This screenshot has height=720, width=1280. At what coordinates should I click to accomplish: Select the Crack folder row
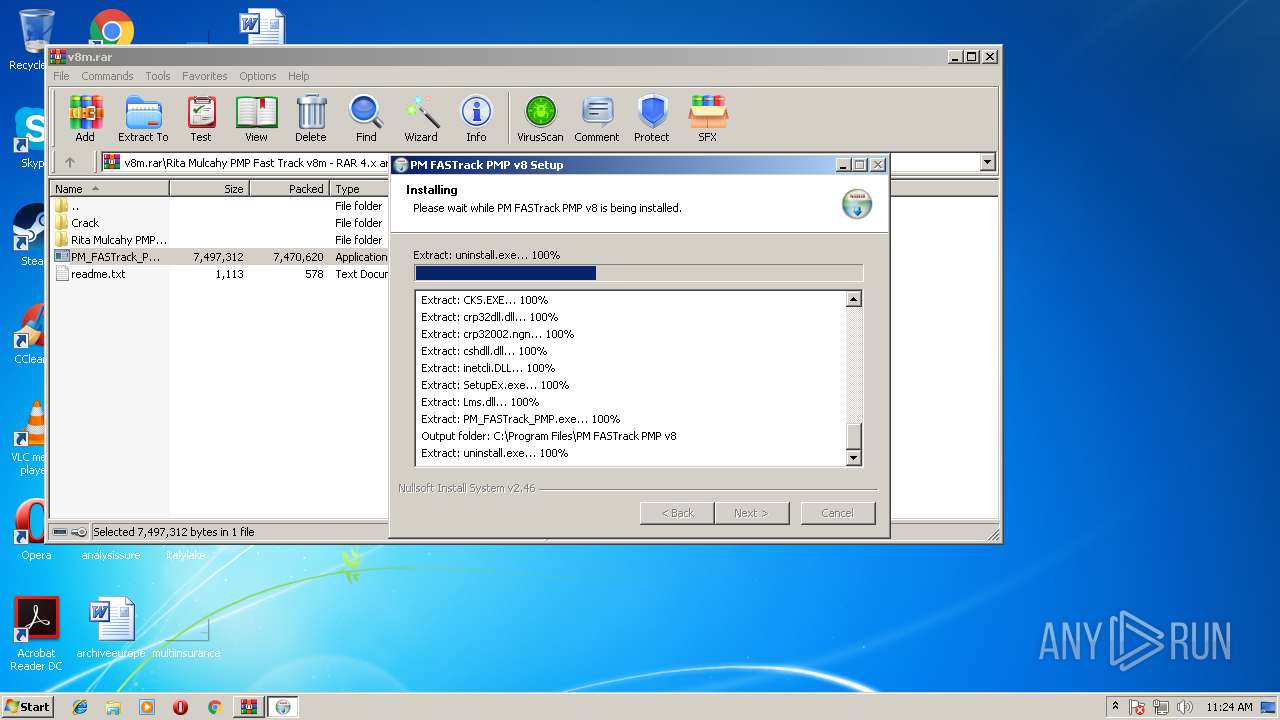coord(220,223)
